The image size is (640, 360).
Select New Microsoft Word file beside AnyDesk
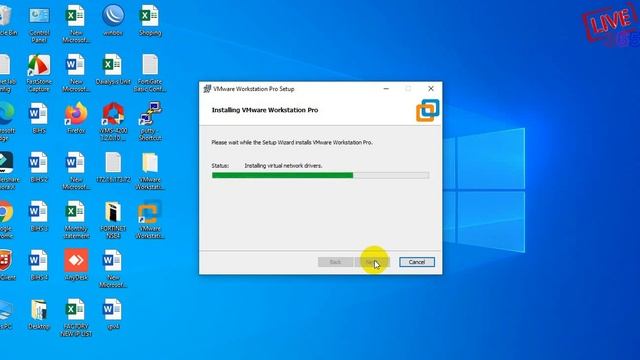click(113, 269)
